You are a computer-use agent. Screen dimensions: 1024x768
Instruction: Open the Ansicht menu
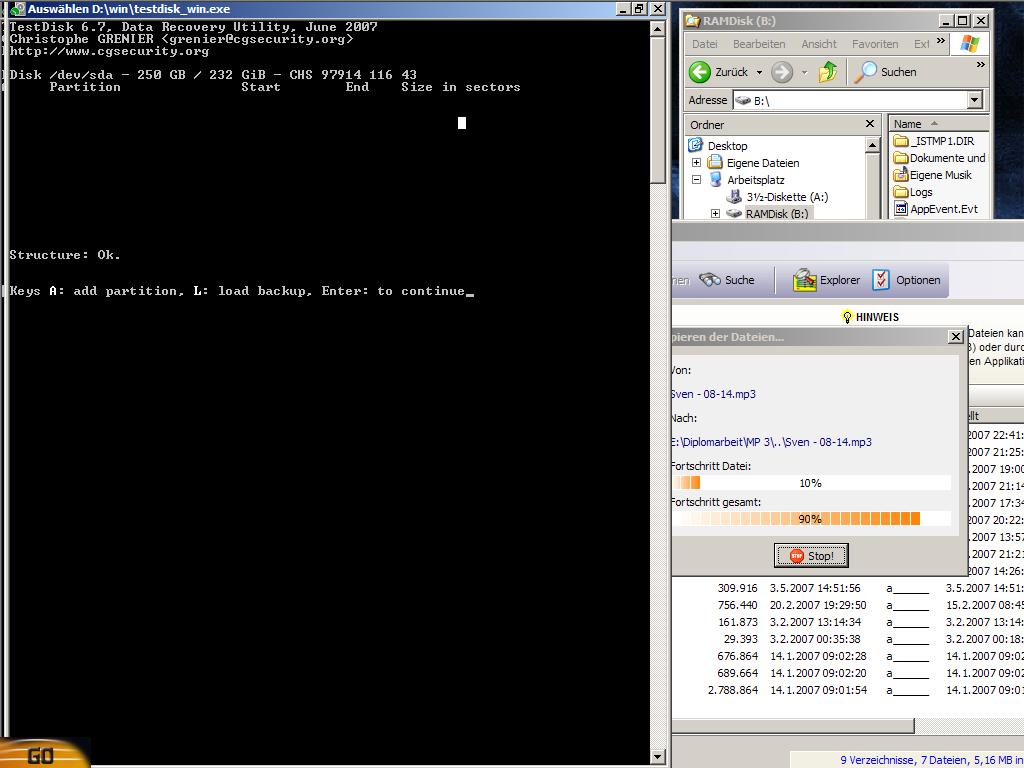(819, 44)
